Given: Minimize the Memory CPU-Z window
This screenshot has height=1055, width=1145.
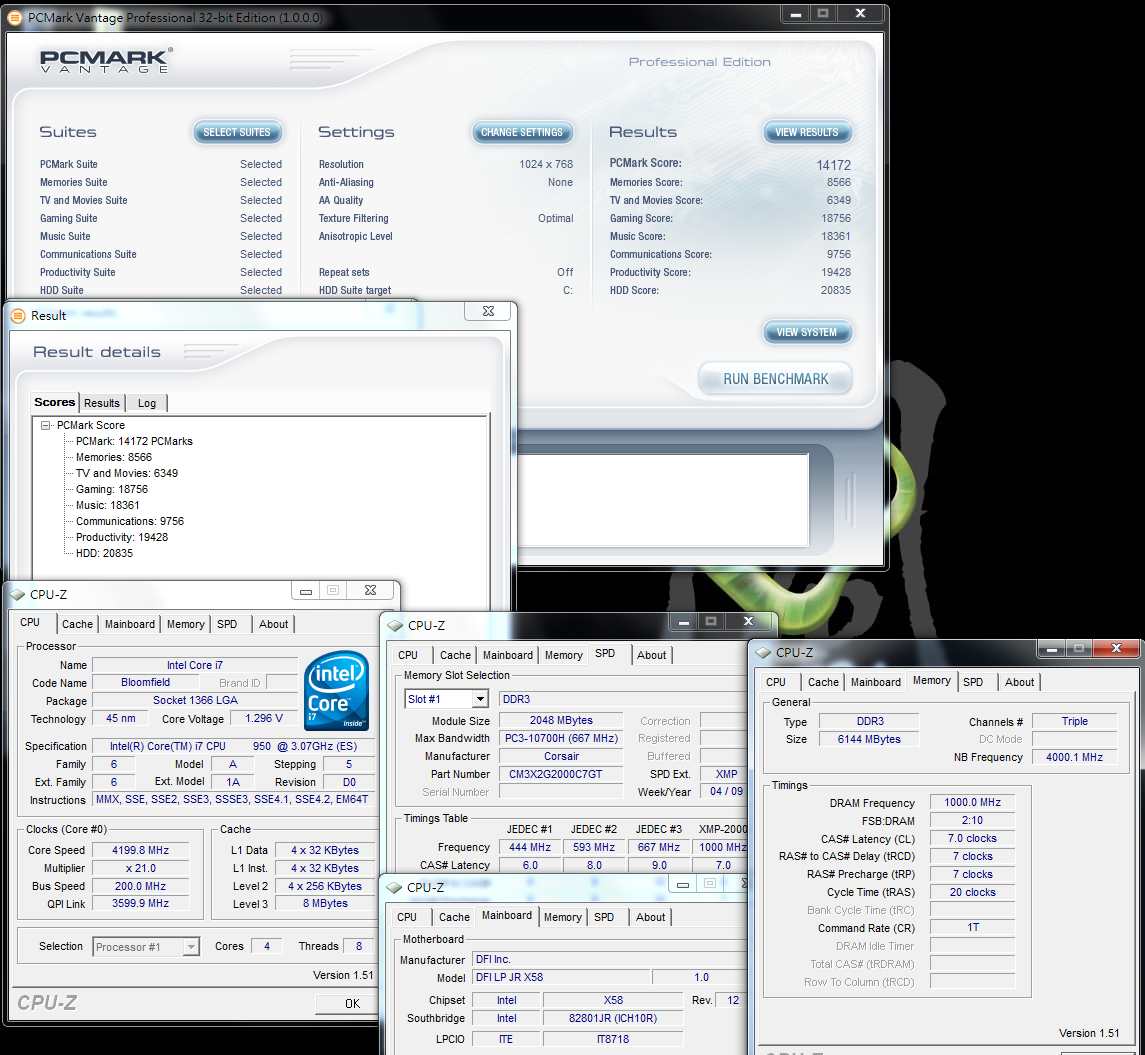Looking at the screenshot, I should tap(1052, 648).
